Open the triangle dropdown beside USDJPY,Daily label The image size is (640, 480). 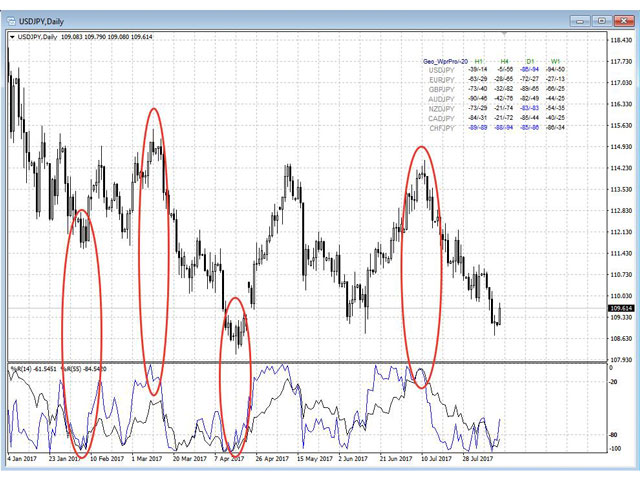(11, 38)
